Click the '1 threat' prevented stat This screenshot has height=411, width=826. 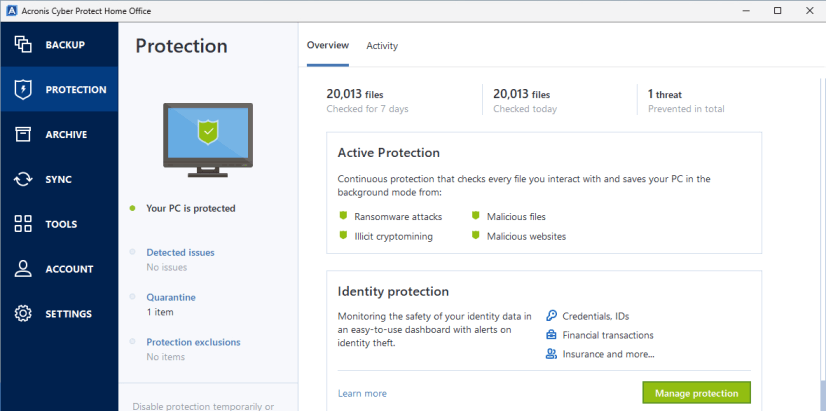click(x=665, y=94)
